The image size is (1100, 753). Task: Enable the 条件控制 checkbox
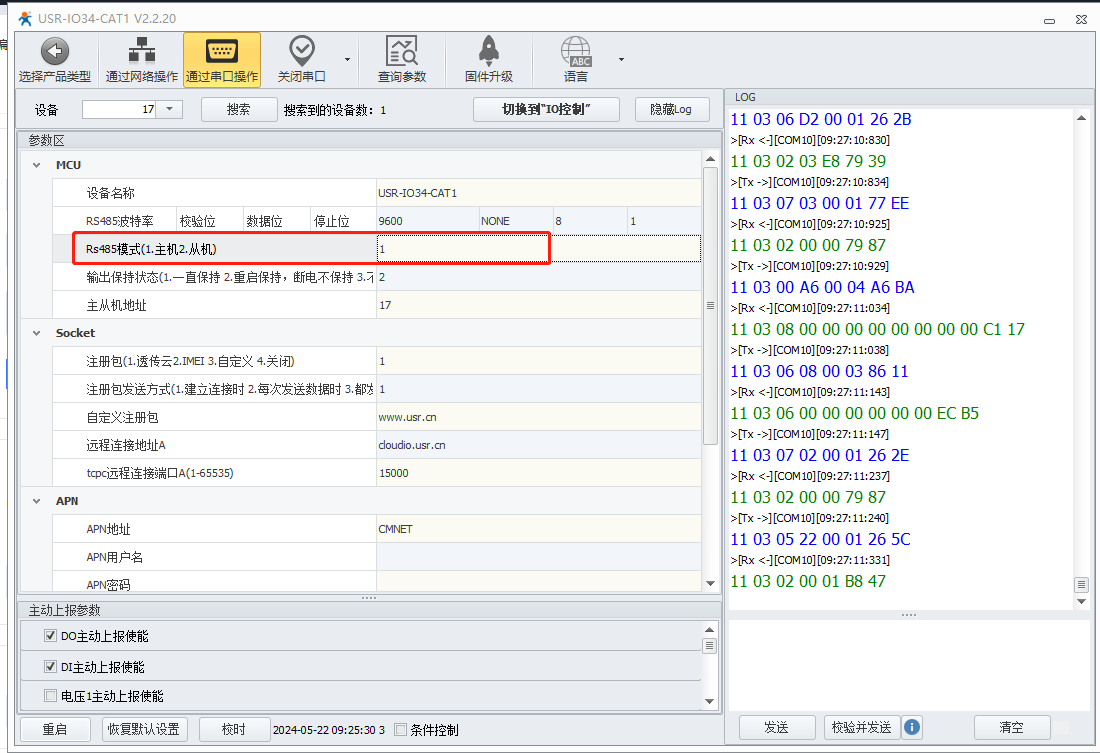[401, 730]
